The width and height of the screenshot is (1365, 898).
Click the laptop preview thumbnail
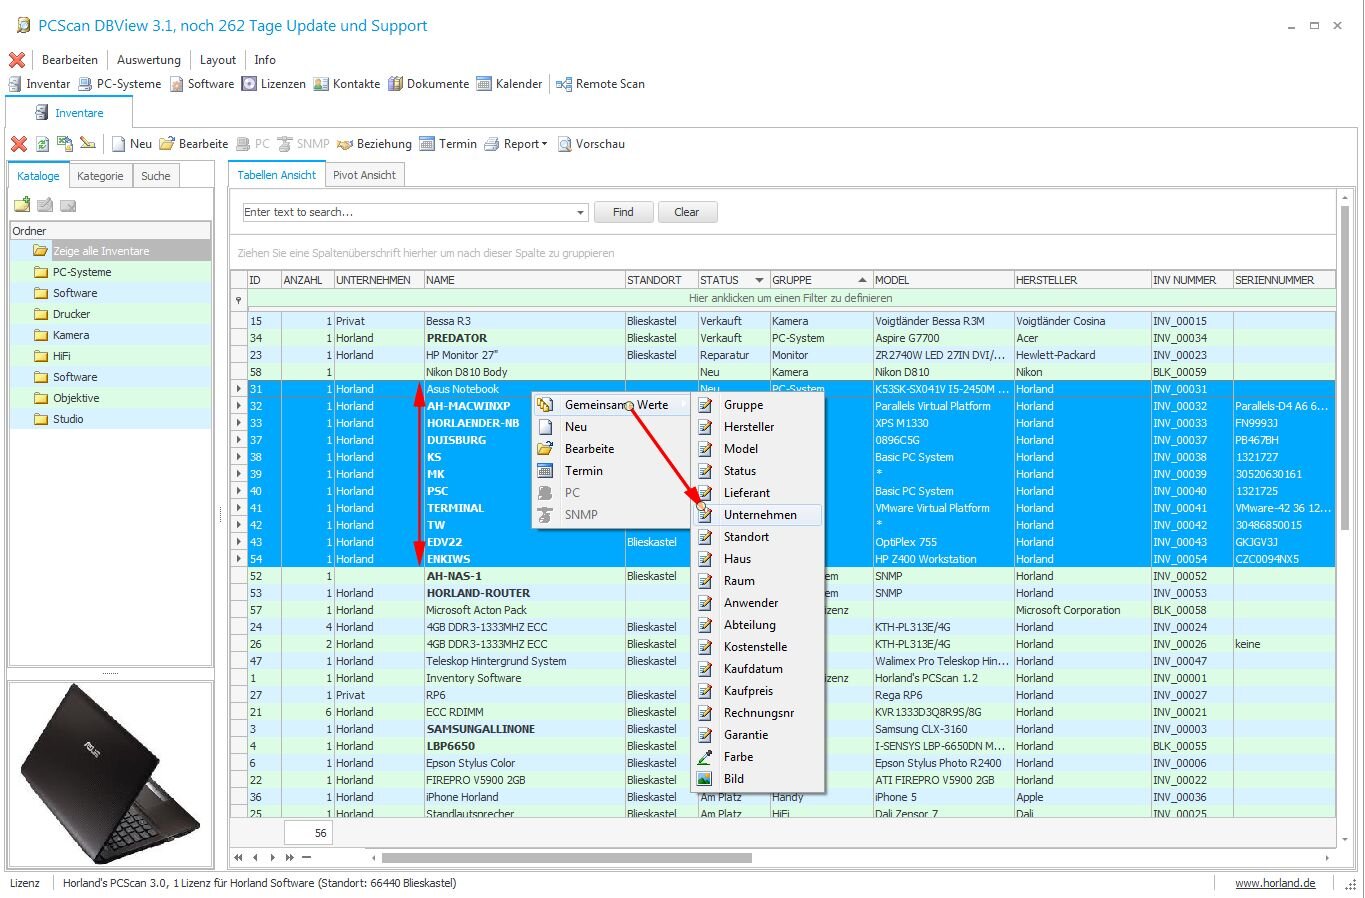110,775
